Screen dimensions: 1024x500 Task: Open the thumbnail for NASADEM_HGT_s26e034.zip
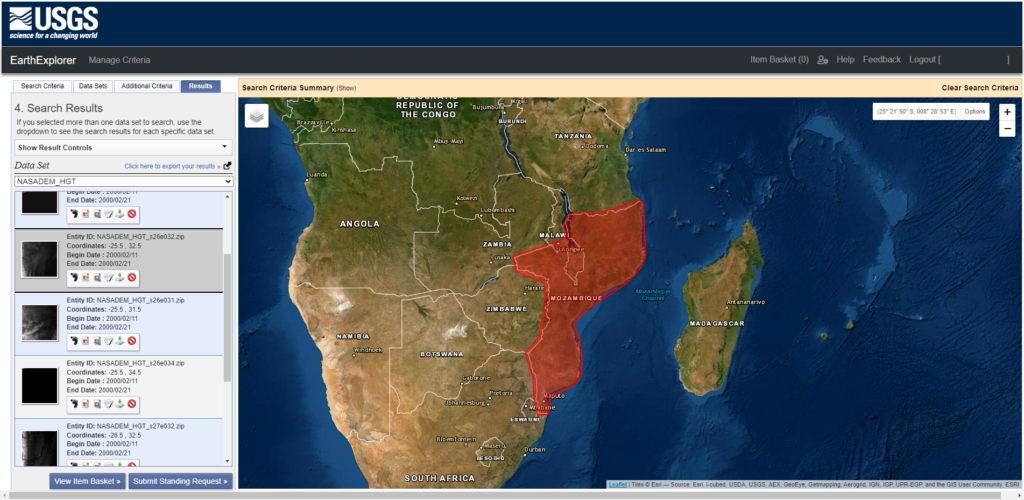[x=39, y=386]
